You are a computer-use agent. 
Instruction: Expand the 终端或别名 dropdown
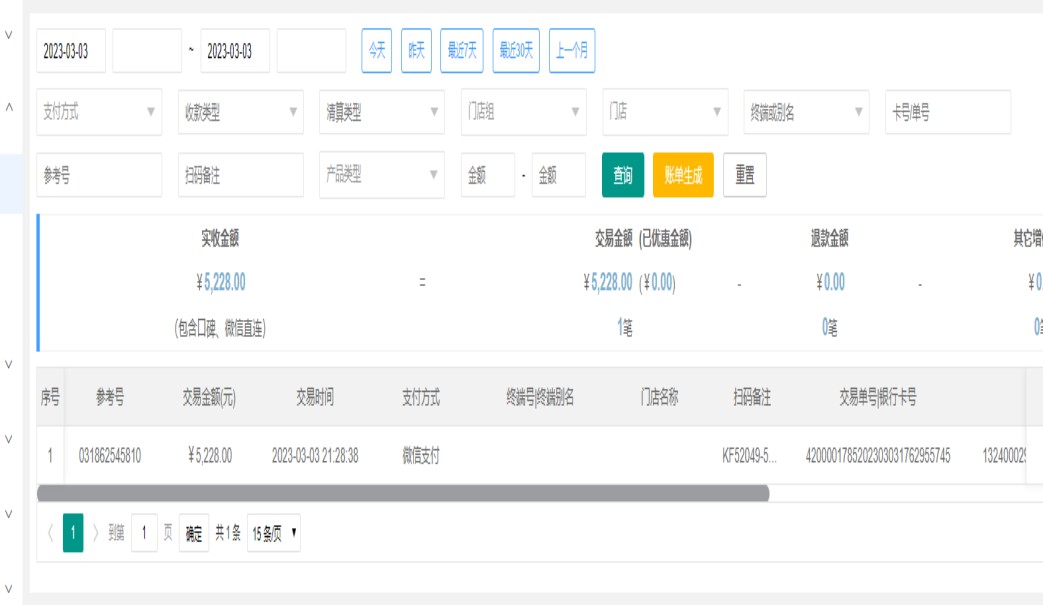806,113
